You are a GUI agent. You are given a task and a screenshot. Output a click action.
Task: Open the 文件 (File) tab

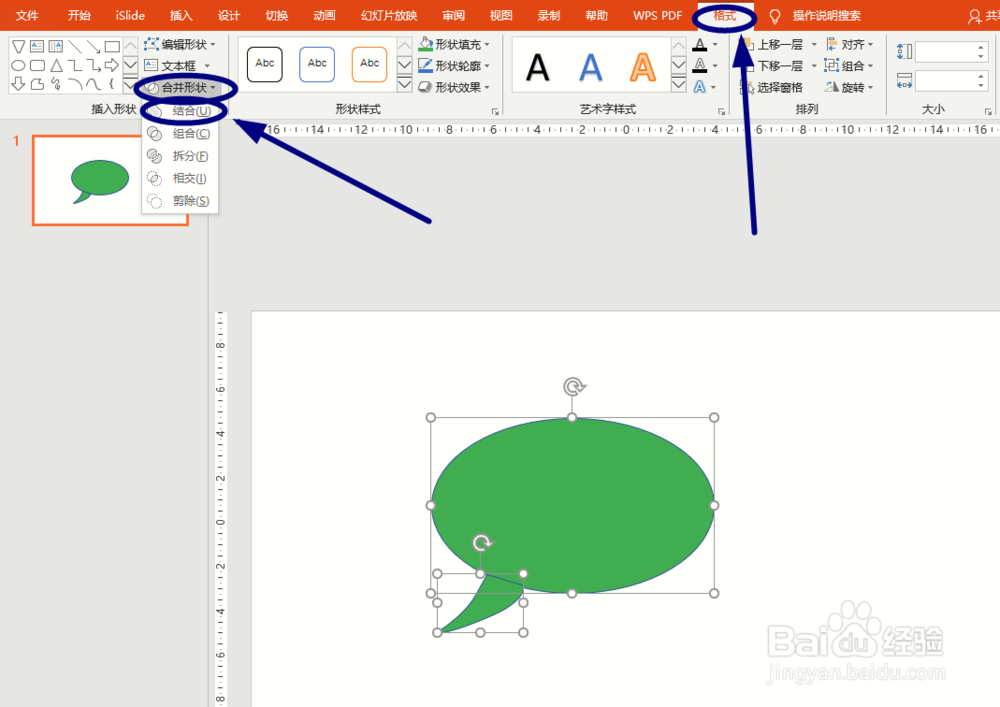click(x=27, y=16)
